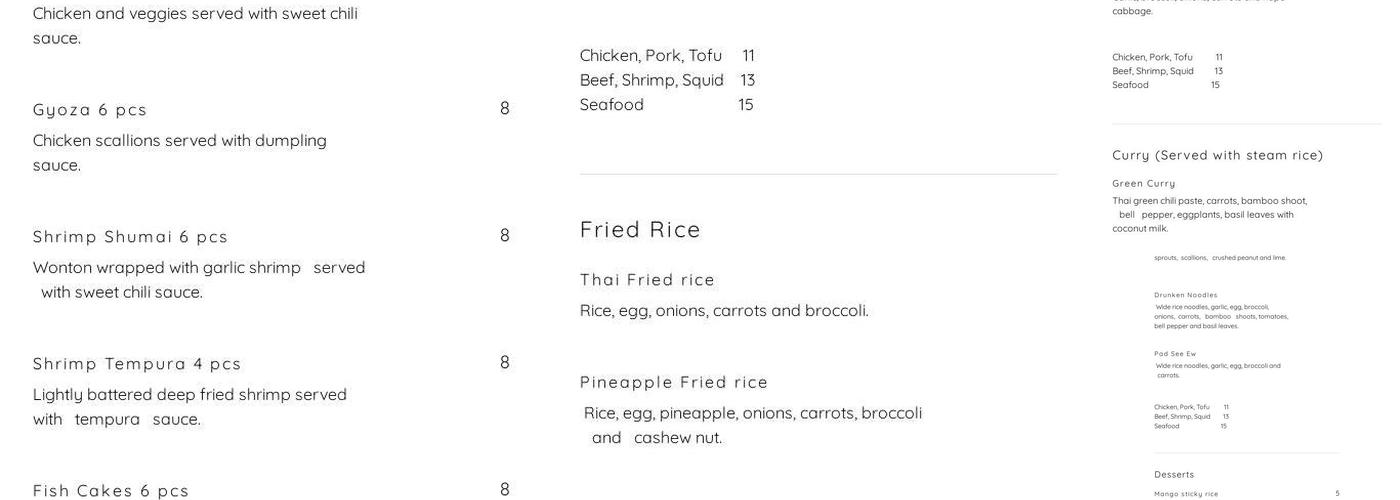Viewport: 1400px width, 500px height.
Task: Click the Shrimp Tempura price 8
Action: pyautogui.click(x=505, y=362)
